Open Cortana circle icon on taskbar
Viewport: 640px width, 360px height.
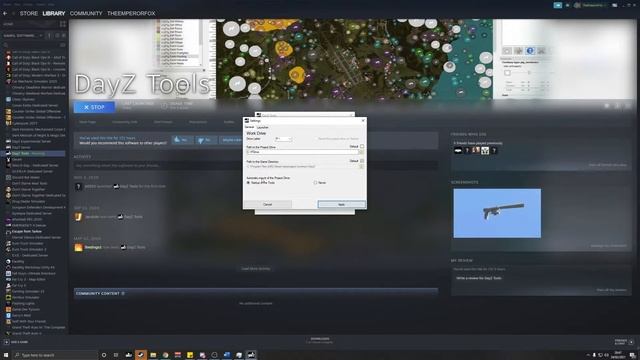point(104,355)
